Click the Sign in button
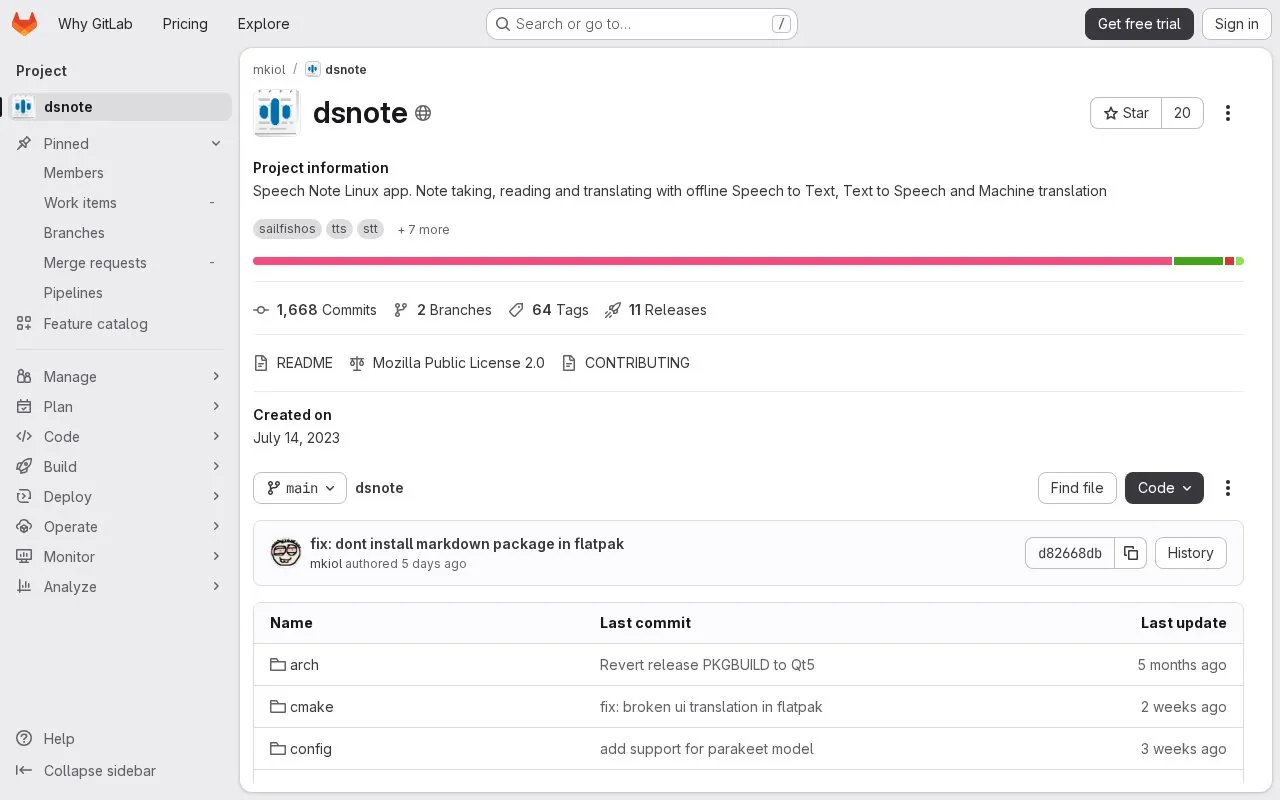 [1237, 24]
